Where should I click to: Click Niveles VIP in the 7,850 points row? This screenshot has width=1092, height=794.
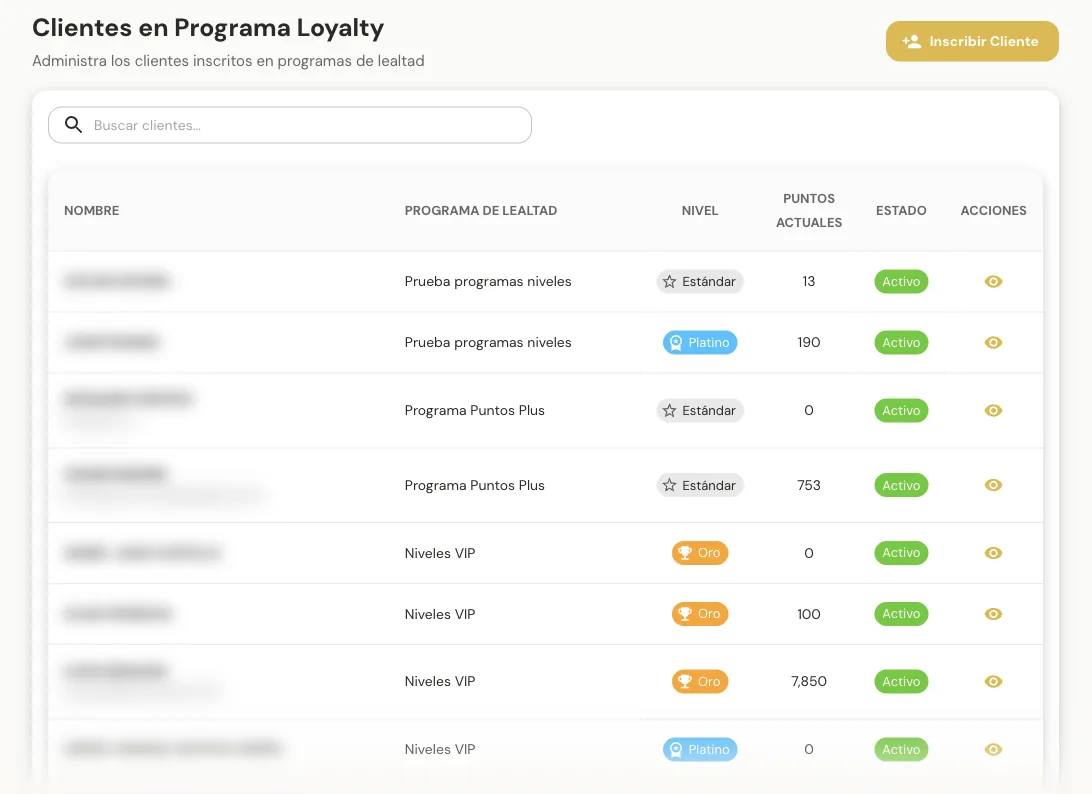[439, 681]
